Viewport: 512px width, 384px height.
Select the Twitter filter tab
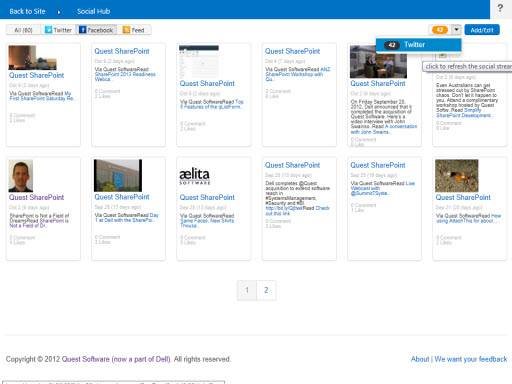point(58,30)
